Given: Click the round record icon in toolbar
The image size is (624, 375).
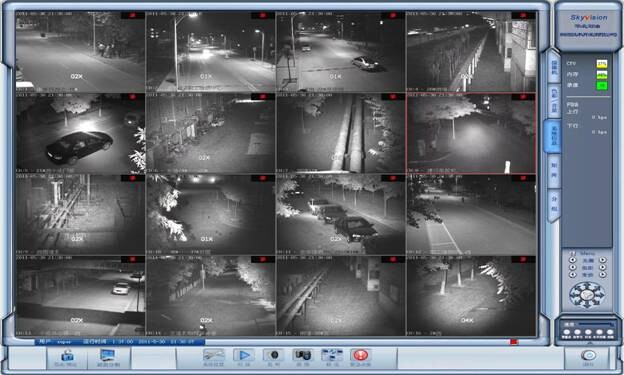Looking at the screenshot, I should (x=273, y=355).
